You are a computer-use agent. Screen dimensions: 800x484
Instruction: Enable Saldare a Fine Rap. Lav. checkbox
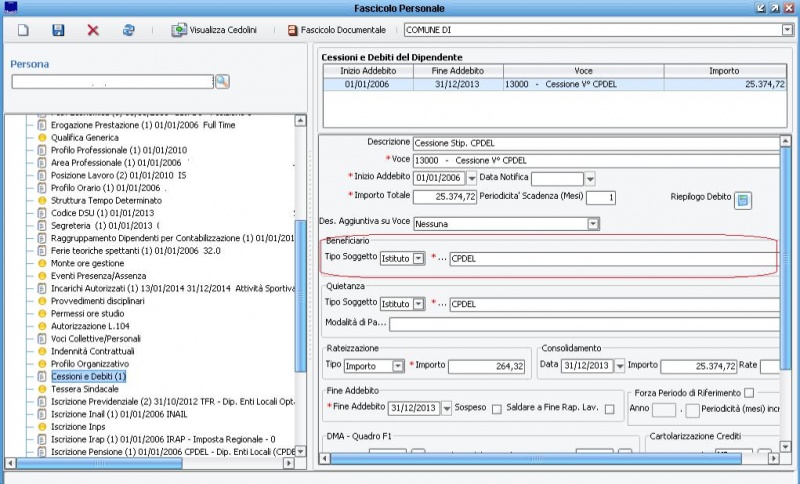609,410
